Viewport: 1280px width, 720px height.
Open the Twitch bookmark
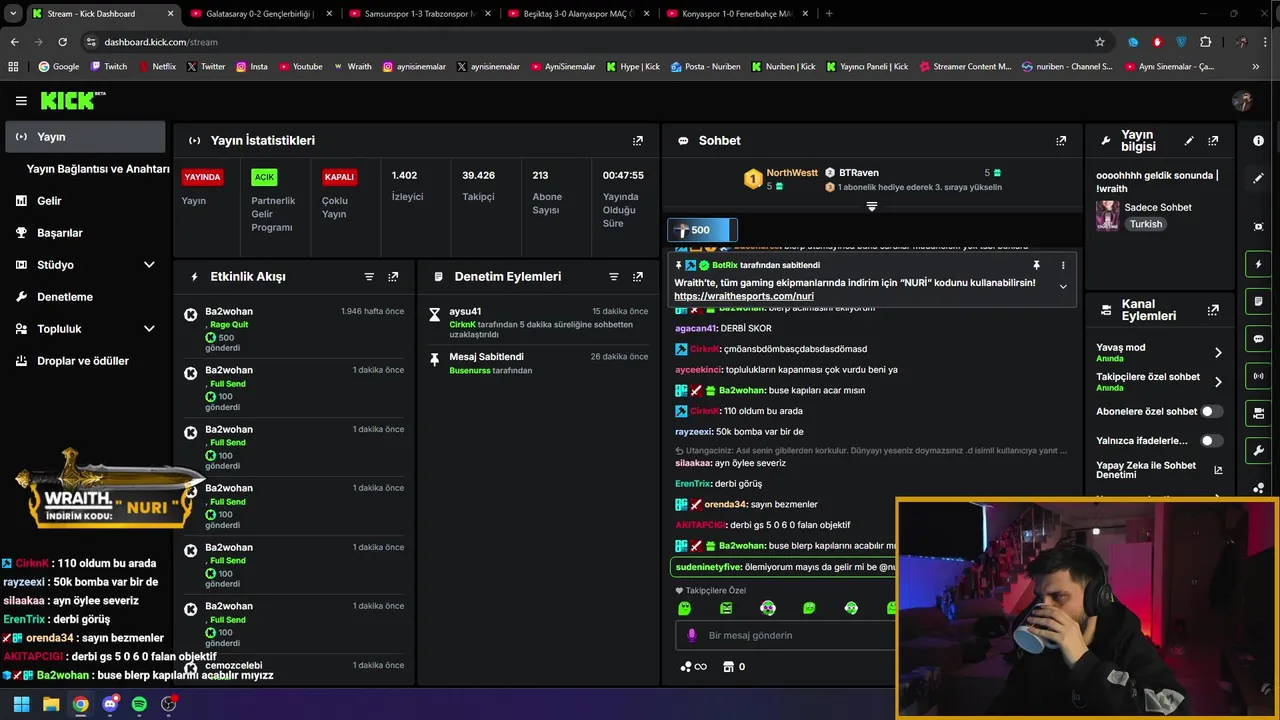tap(109, 67)
